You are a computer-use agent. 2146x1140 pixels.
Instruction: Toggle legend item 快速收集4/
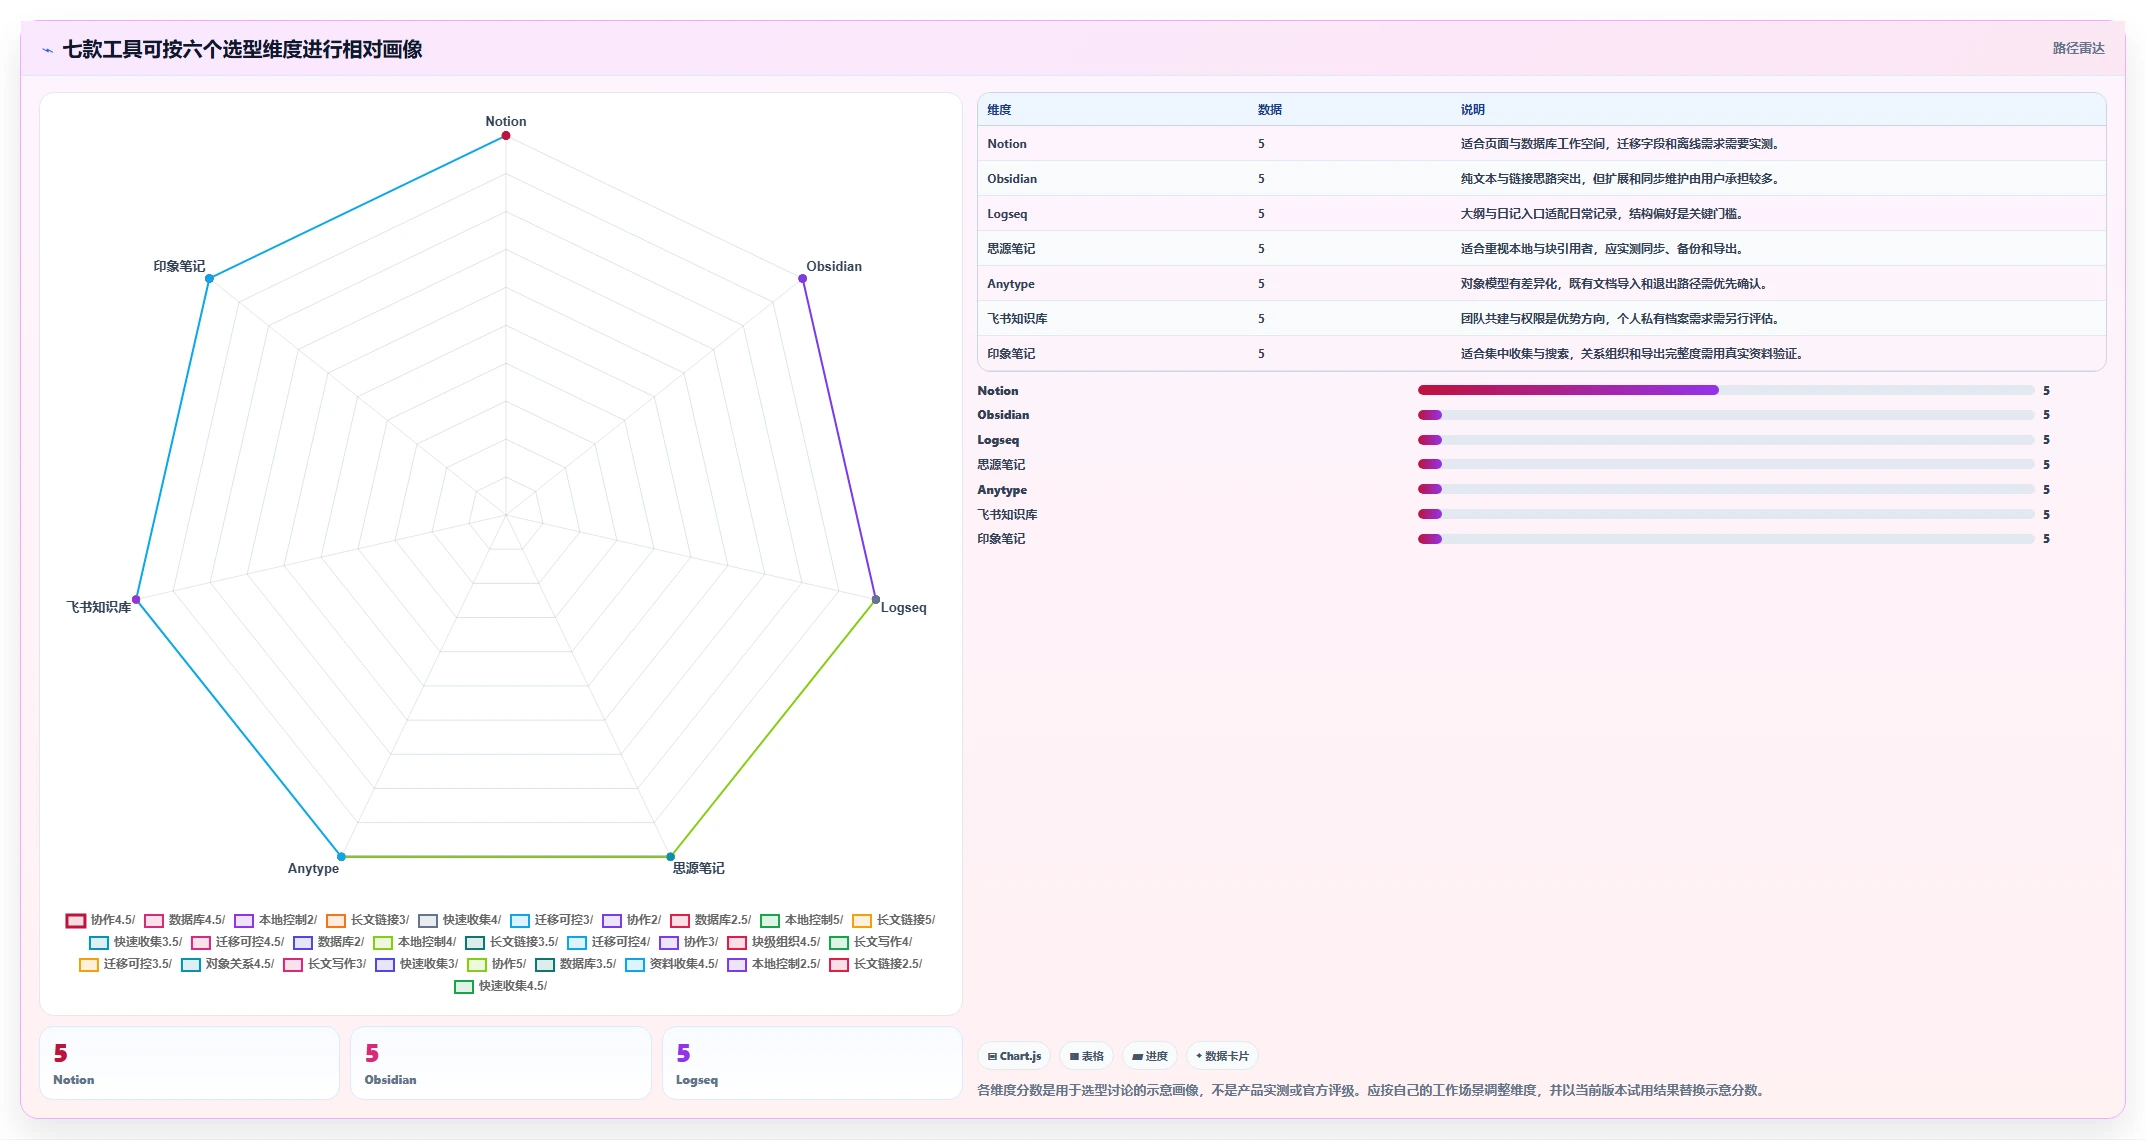tap(459, 920)
